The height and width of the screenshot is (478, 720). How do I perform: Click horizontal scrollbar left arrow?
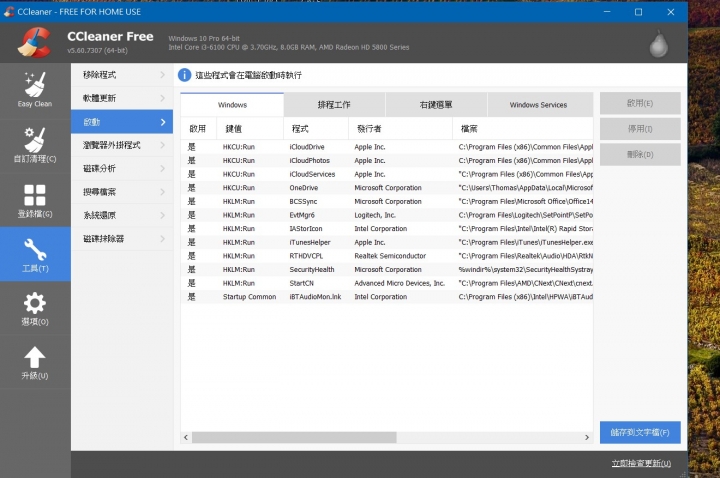click(186, 437)
